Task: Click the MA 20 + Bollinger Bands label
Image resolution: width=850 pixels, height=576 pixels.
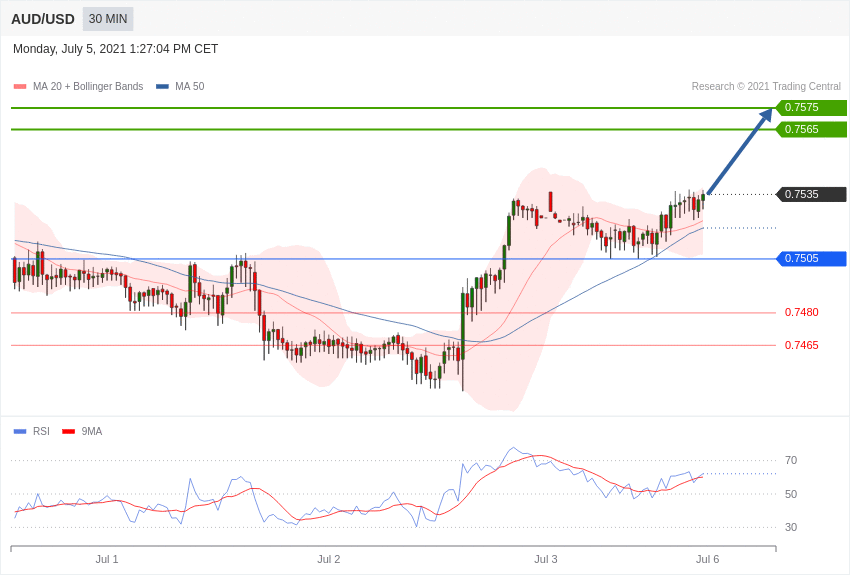Action: click(88, 87)
